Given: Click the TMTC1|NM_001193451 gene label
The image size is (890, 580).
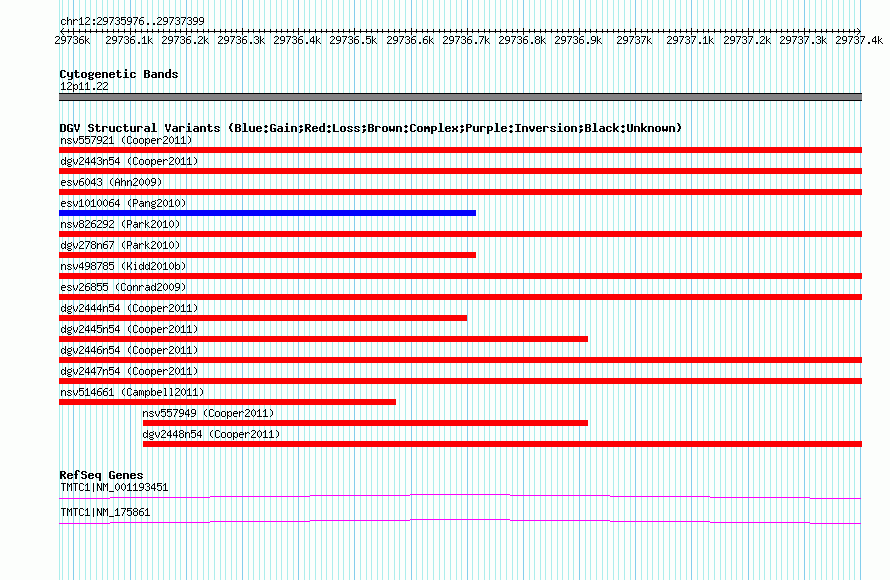Looking at the screenshot, I should point(114,487).
